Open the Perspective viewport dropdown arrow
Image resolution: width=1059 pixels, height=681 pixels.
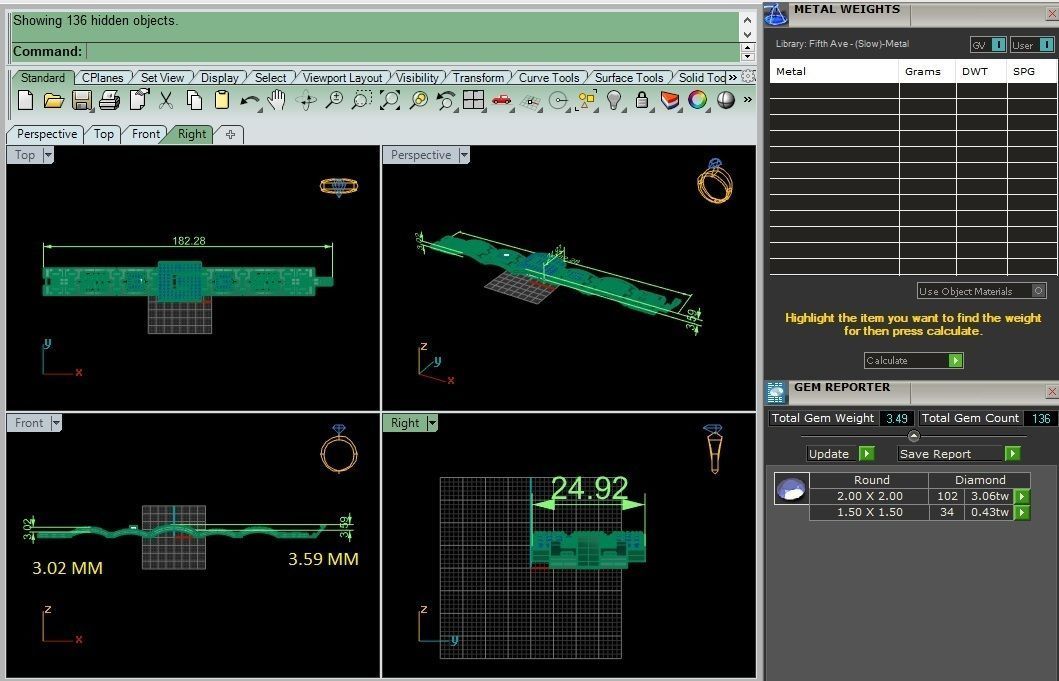point(464,155)
